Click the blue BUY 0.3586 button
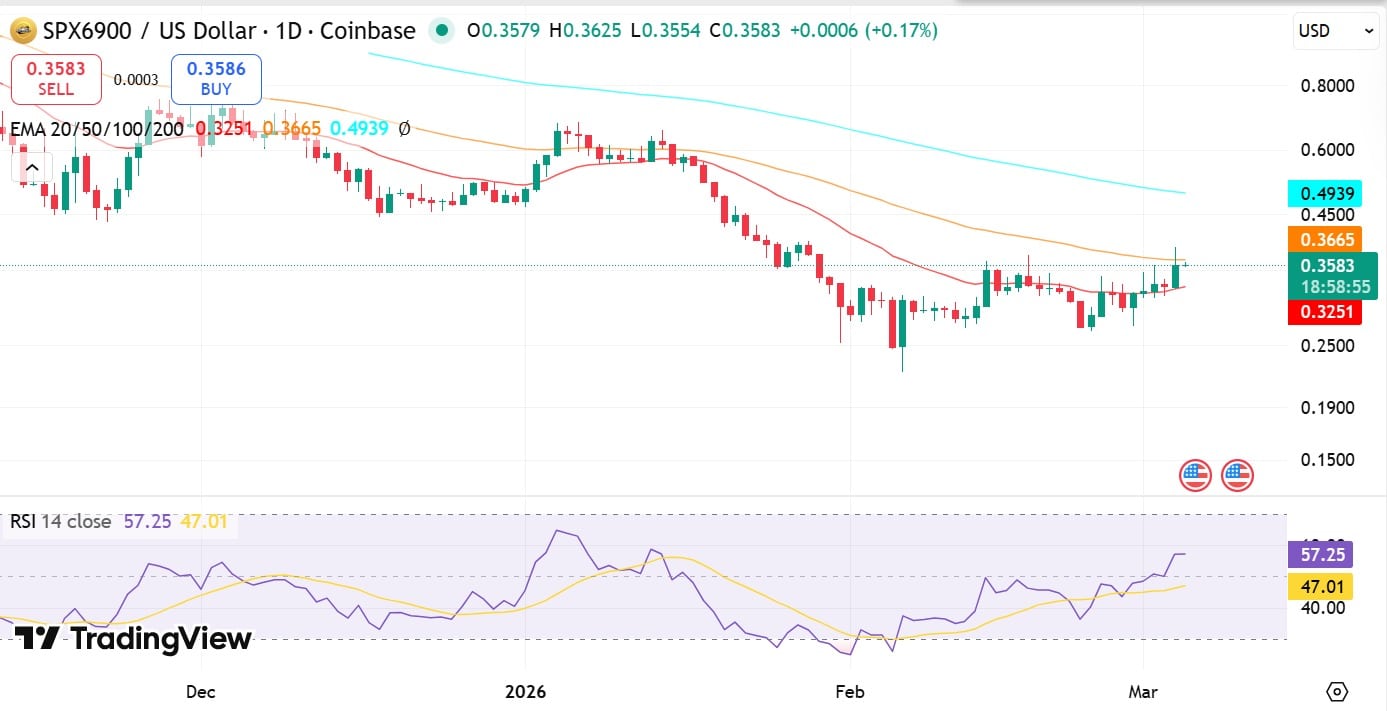 click(x=216, y=79)
